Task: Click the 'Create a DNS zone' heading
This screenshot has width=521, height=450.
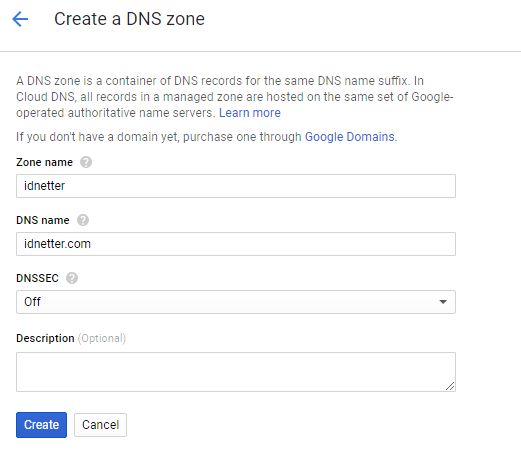Action: (129, 19)
